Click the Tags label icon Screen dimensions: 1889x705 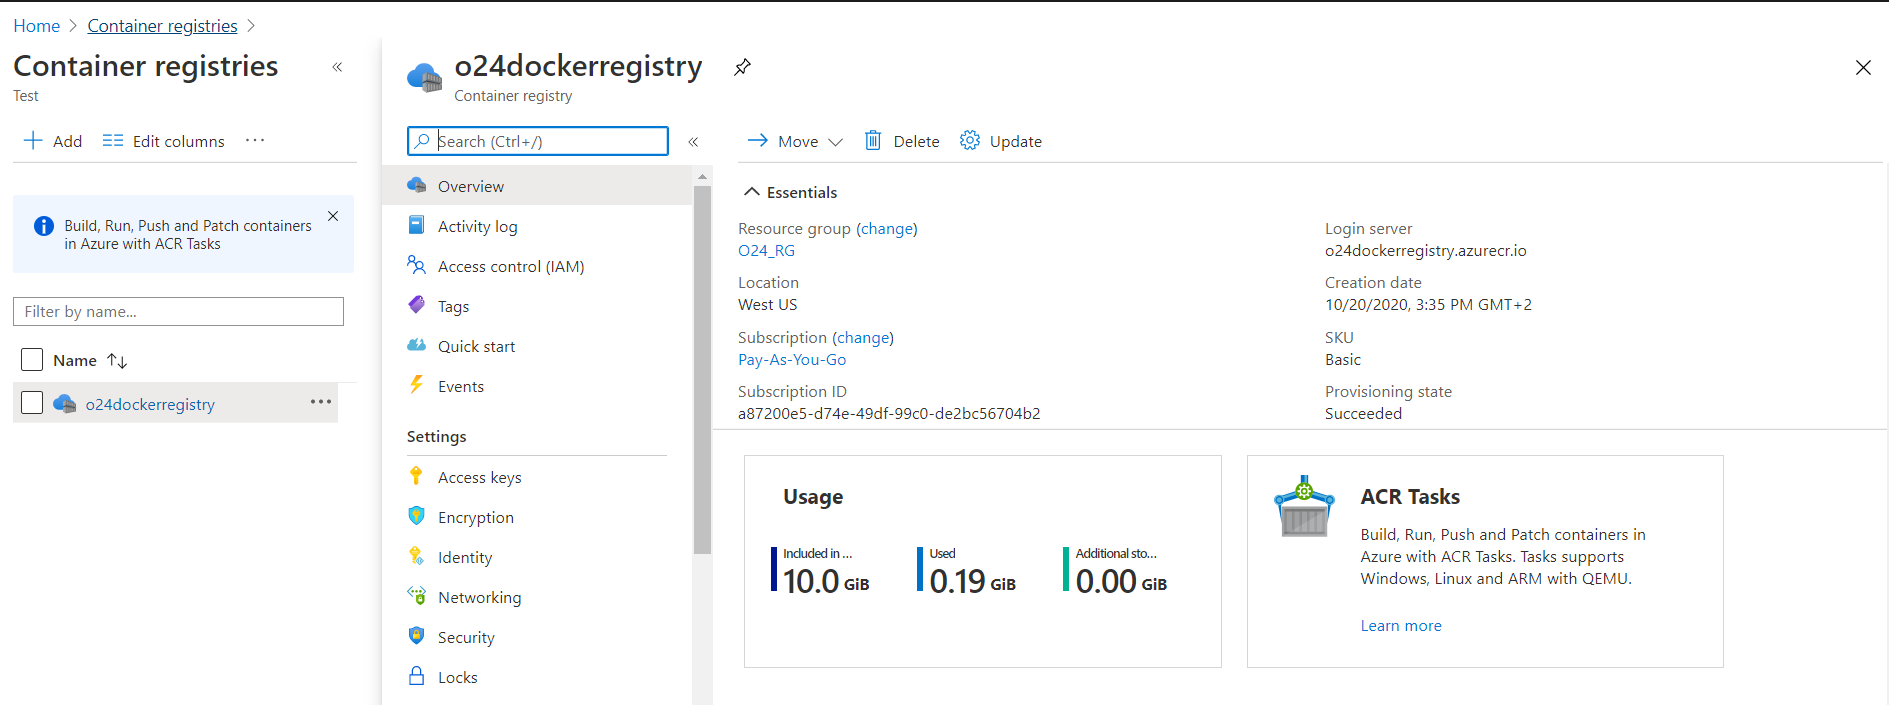tap(416, 306)
